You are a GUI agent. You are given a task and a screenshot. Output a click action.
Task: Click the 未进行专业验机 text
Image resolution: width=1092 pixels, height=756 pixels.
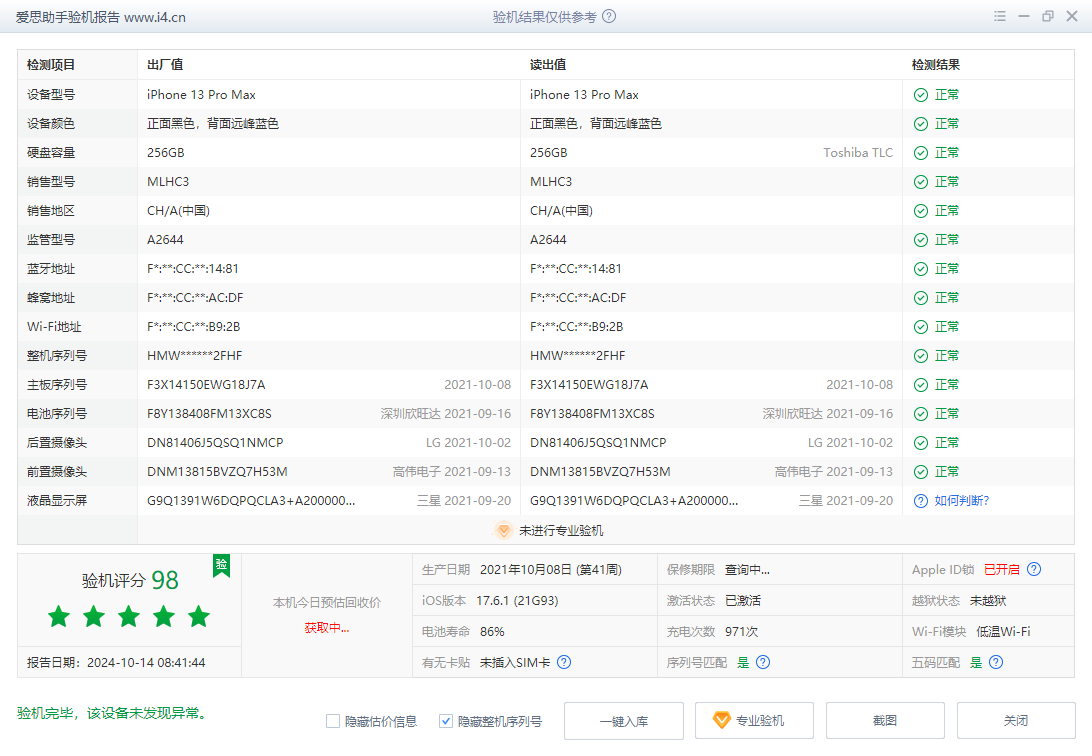click(561, 531)
